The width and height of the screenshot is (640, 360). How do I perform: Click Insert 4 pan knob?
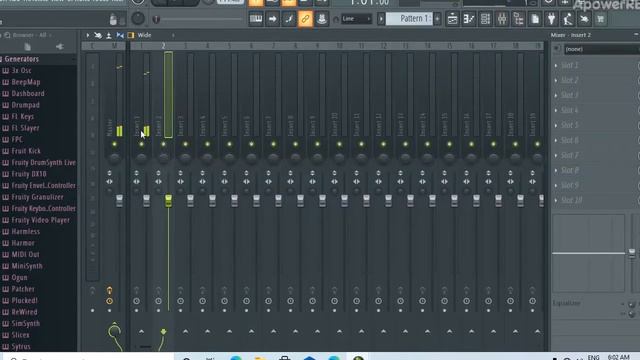click(207, 158)
